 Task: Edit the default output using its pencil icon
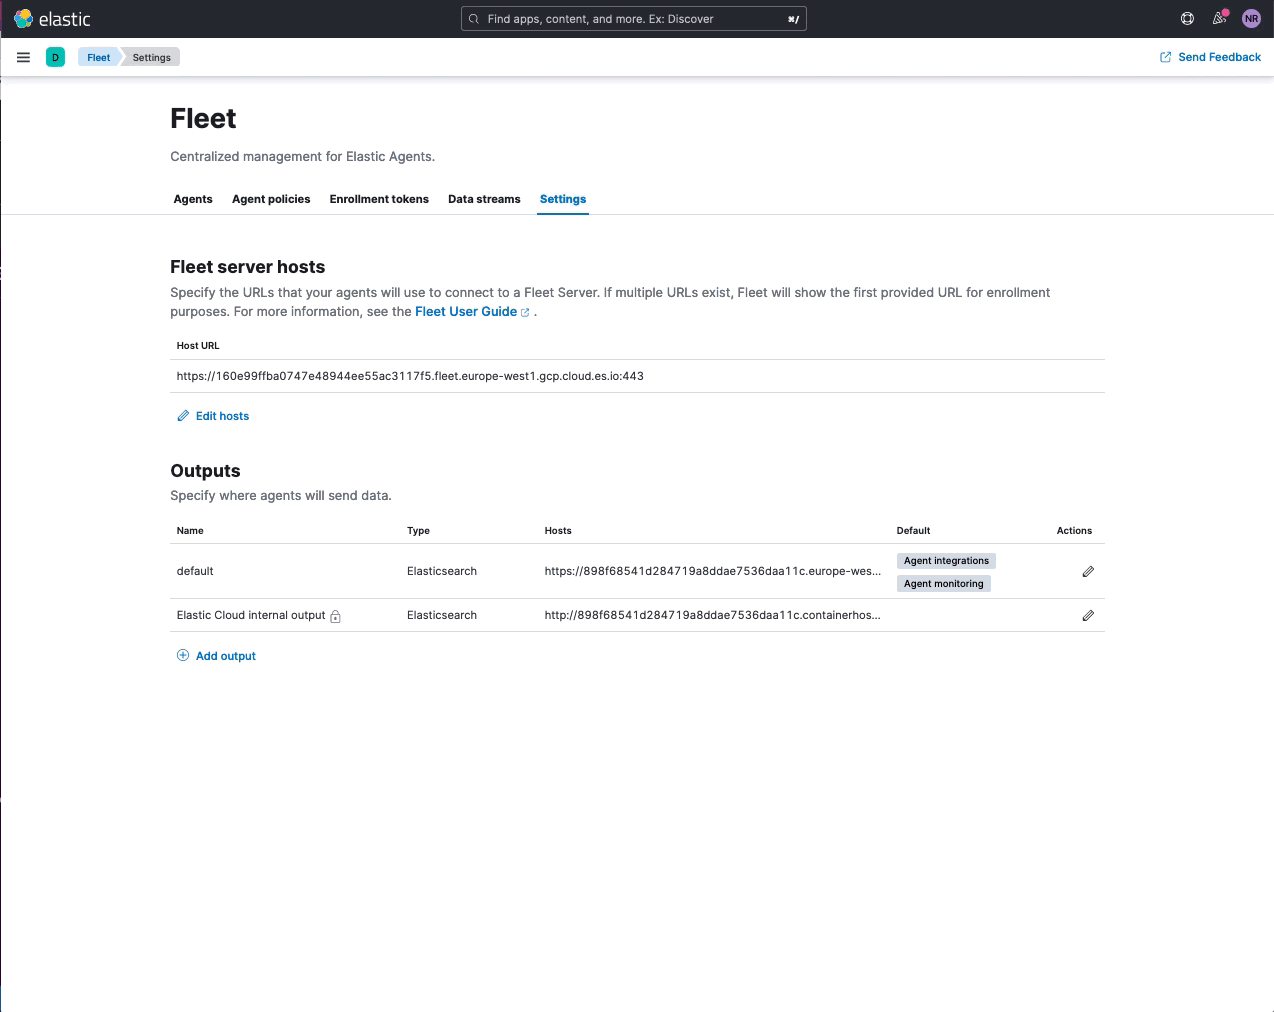point(1088,571)
